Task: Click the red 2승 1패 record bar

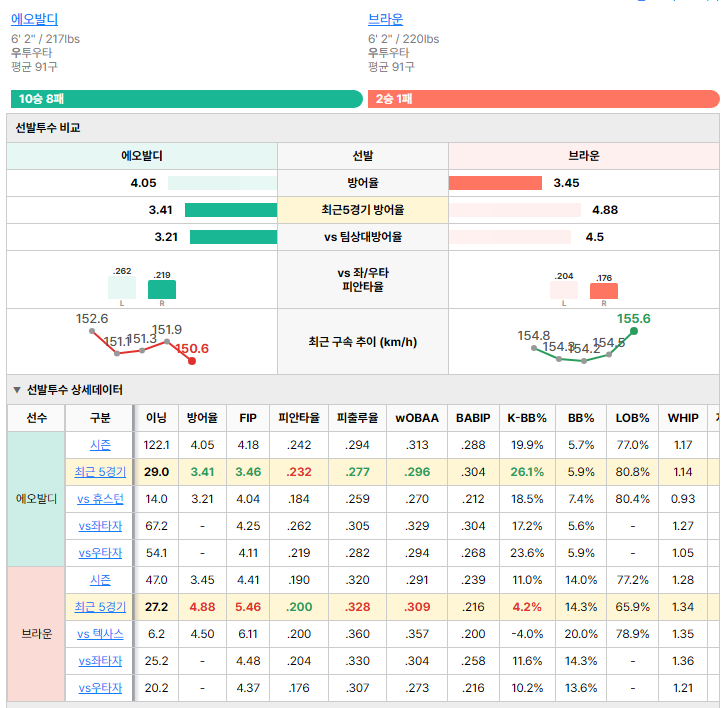Action: [x=544, y=99]
